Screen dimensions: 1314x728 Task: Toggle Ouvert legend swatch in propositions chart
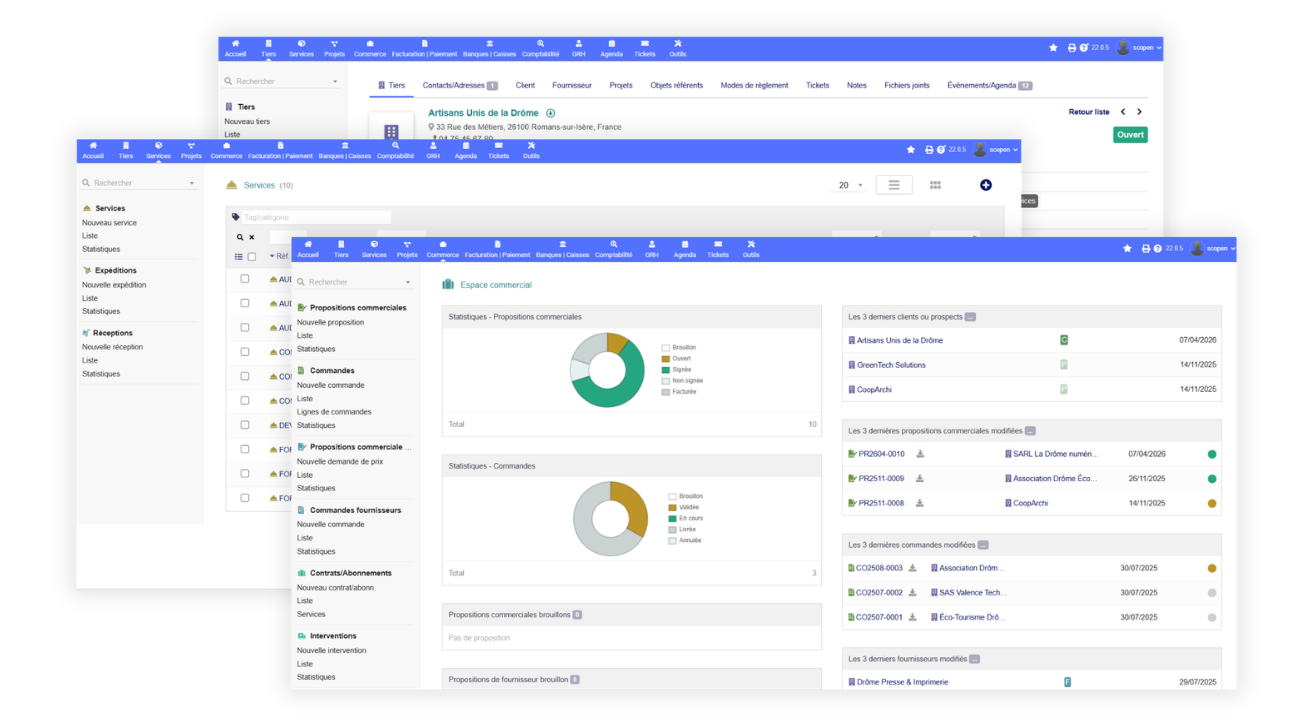pos(666,358)
